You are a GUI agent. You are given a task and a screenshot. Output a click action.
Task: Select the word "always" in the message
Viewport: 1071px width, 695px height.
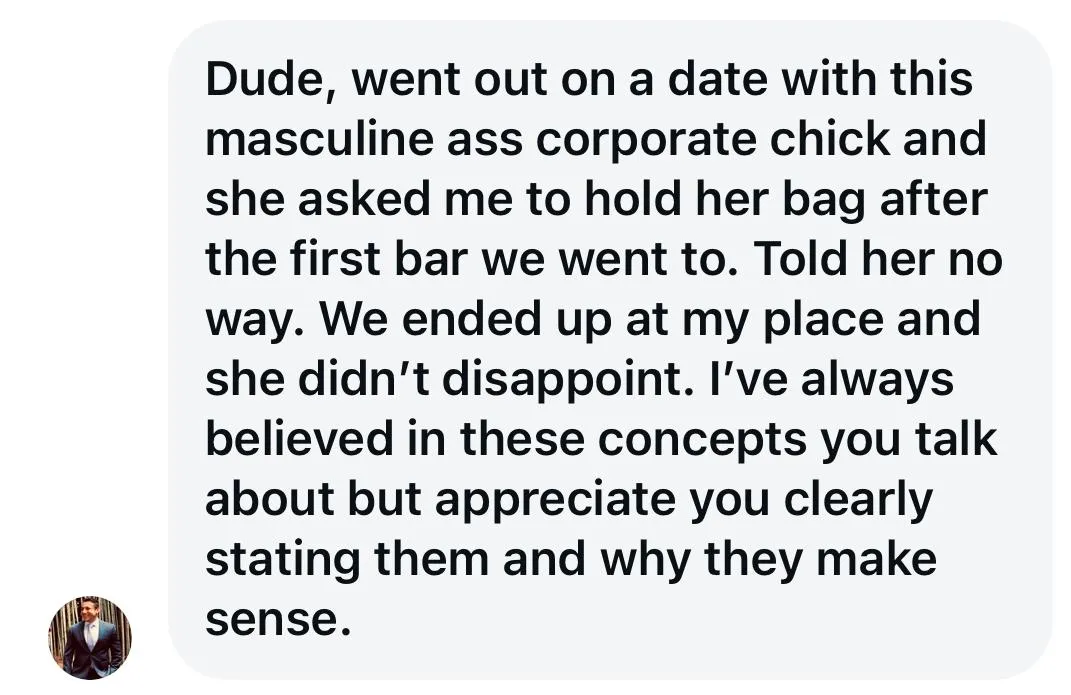877,379
